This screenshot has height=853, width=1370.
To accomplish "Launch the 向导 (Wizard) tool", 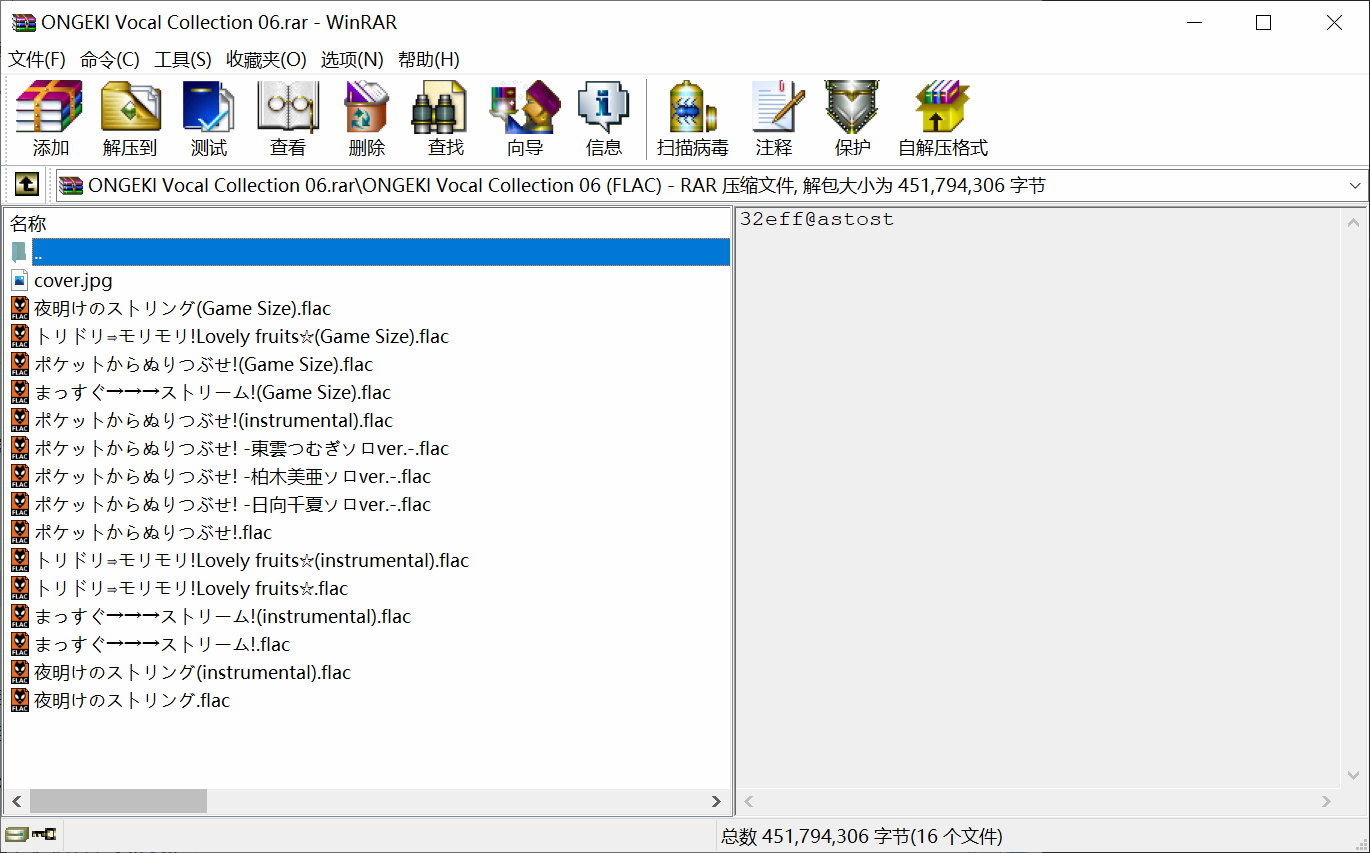I will (525, 118).
